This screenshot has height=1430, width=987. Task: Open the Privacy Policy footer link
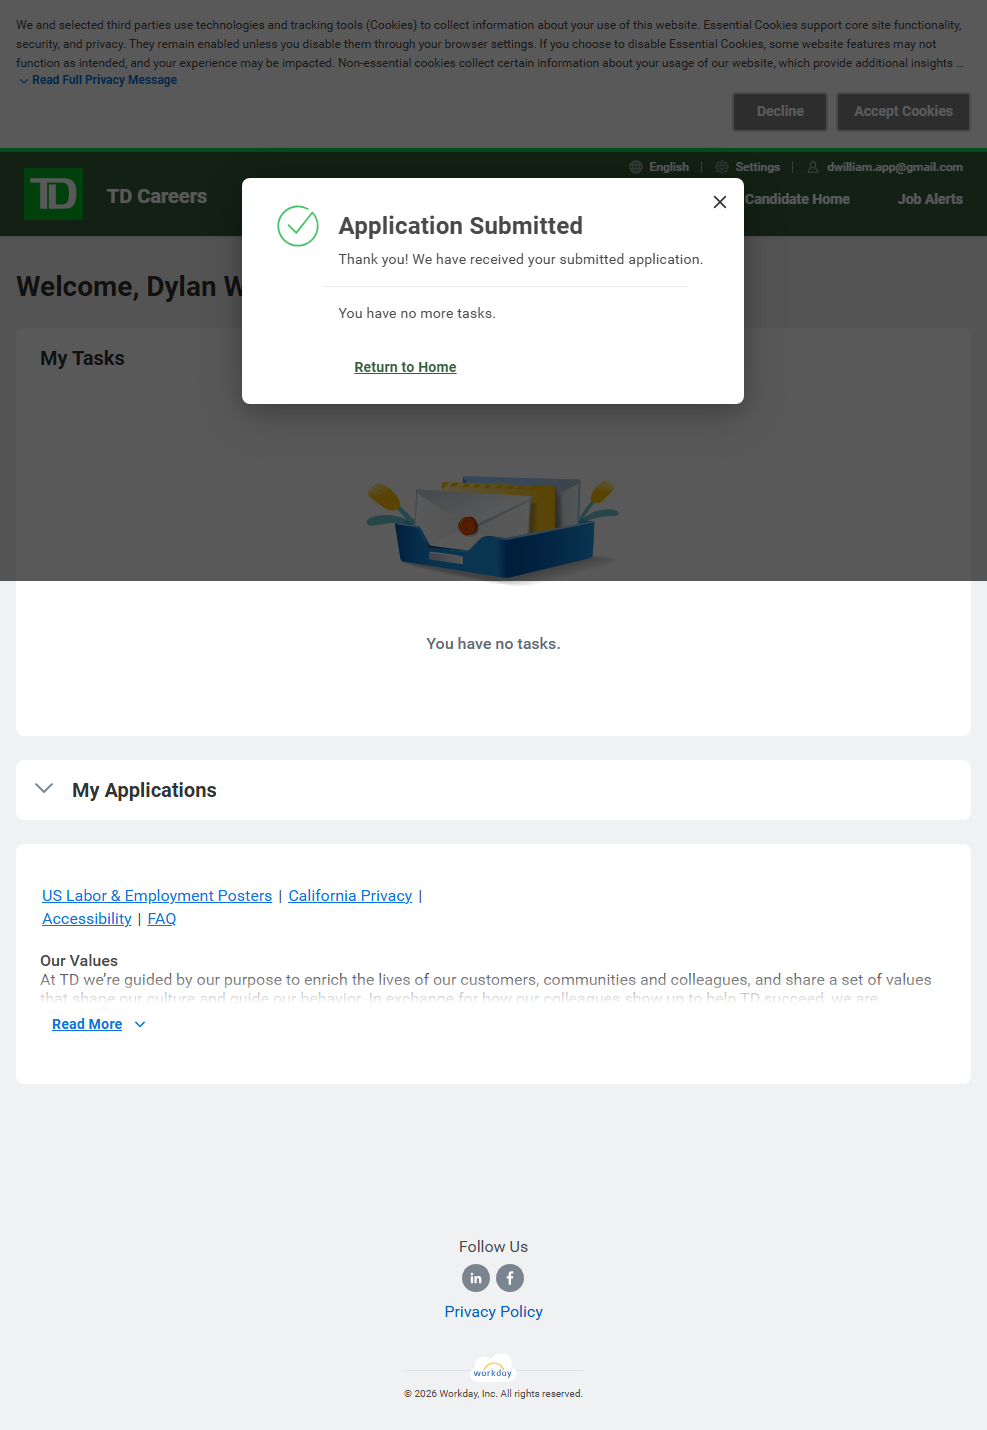click(x=493, y=1312)
